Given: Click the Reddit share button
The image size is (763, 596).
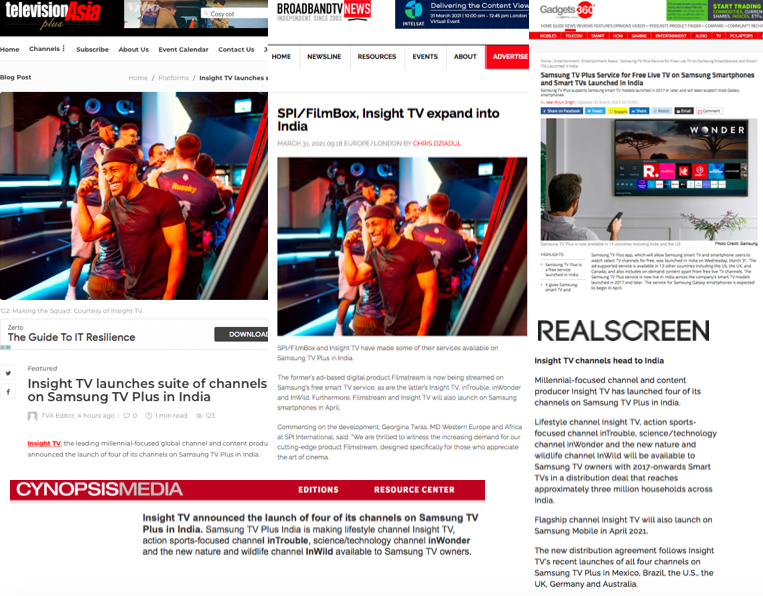Looking at the screenshot, I should 661,111.
